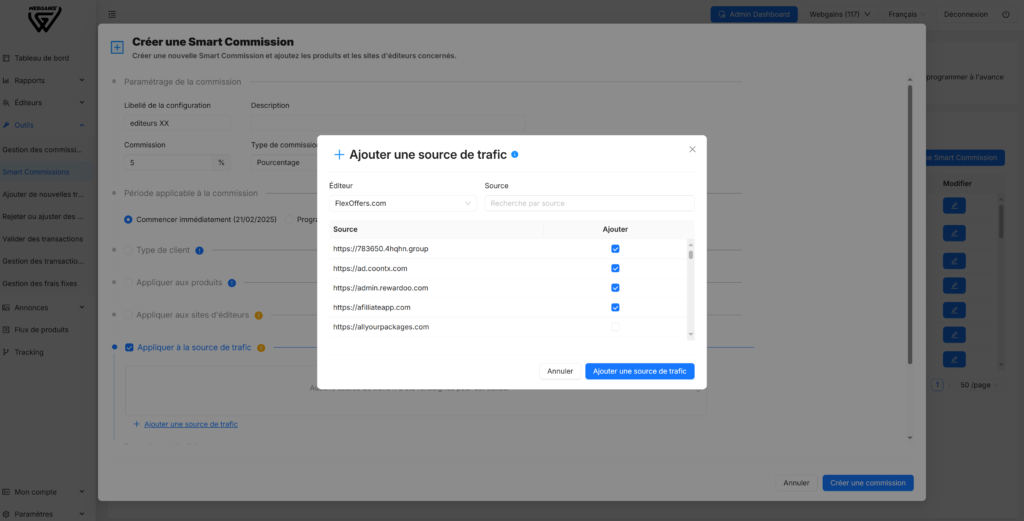Open the Webgains (117) account dropdown

[x=839, y=14]
